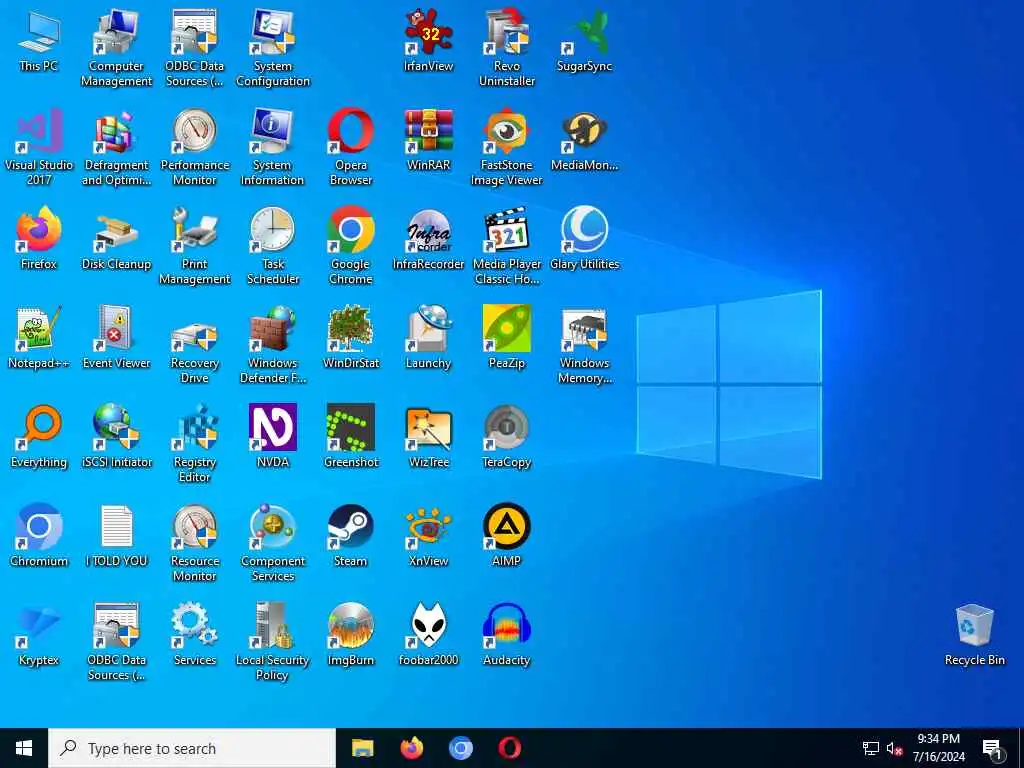1024x768 pixels.
Task: Select Local Security Policy shortcut
Action: (x=273, y=642)
